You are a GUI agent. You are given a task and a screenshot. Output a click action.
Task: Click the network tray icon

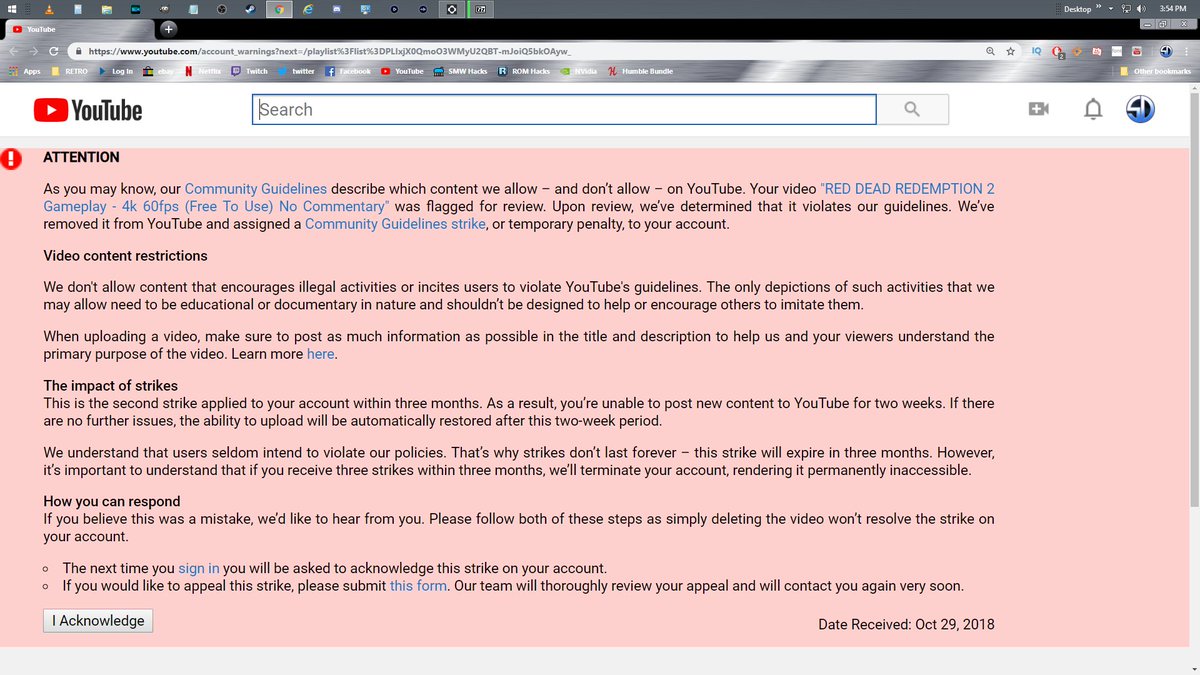coord(1126,9)
